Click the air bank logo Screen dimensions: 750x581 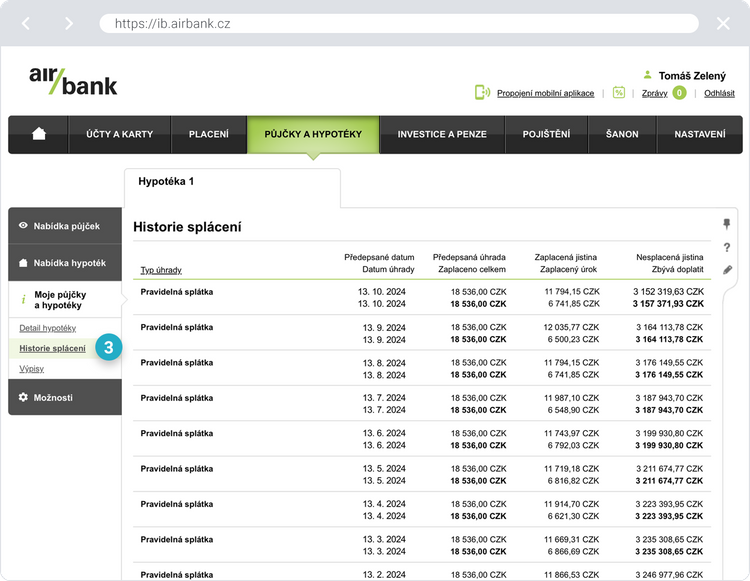click(x=73, y=79)
